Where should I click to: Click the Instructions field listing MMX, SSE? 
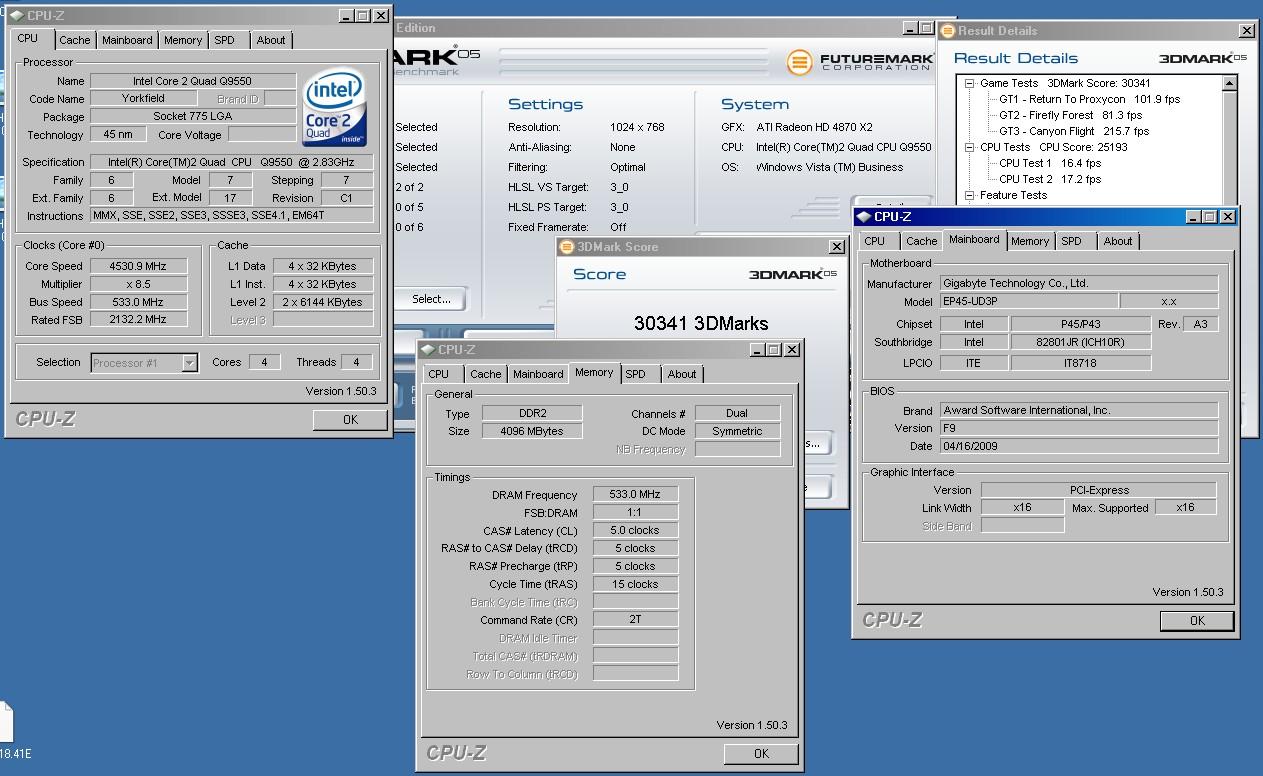[x=232, y=216]
